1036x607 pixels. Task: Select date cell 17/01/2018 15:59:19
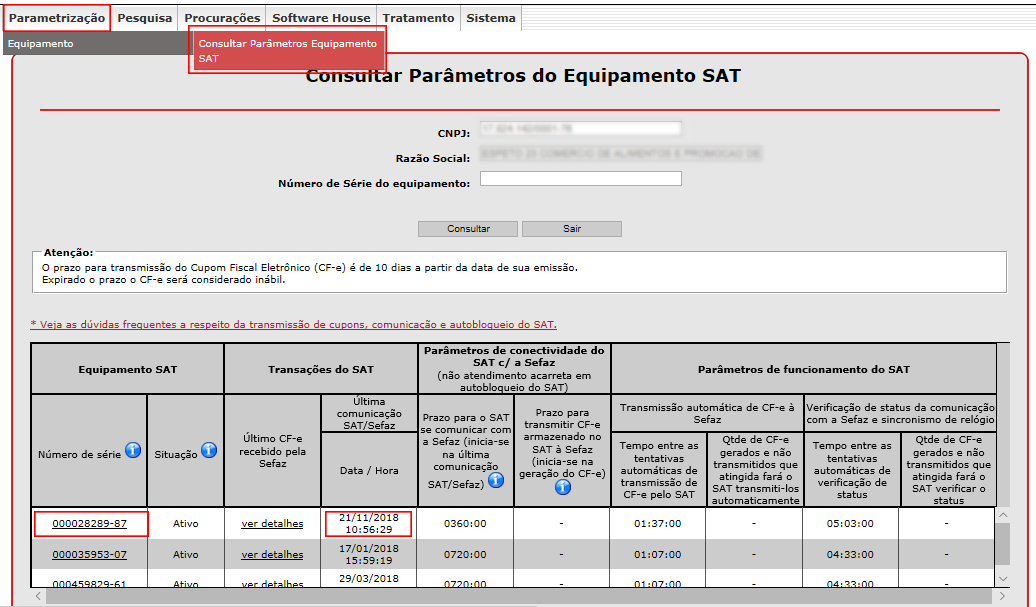(369, 554)
